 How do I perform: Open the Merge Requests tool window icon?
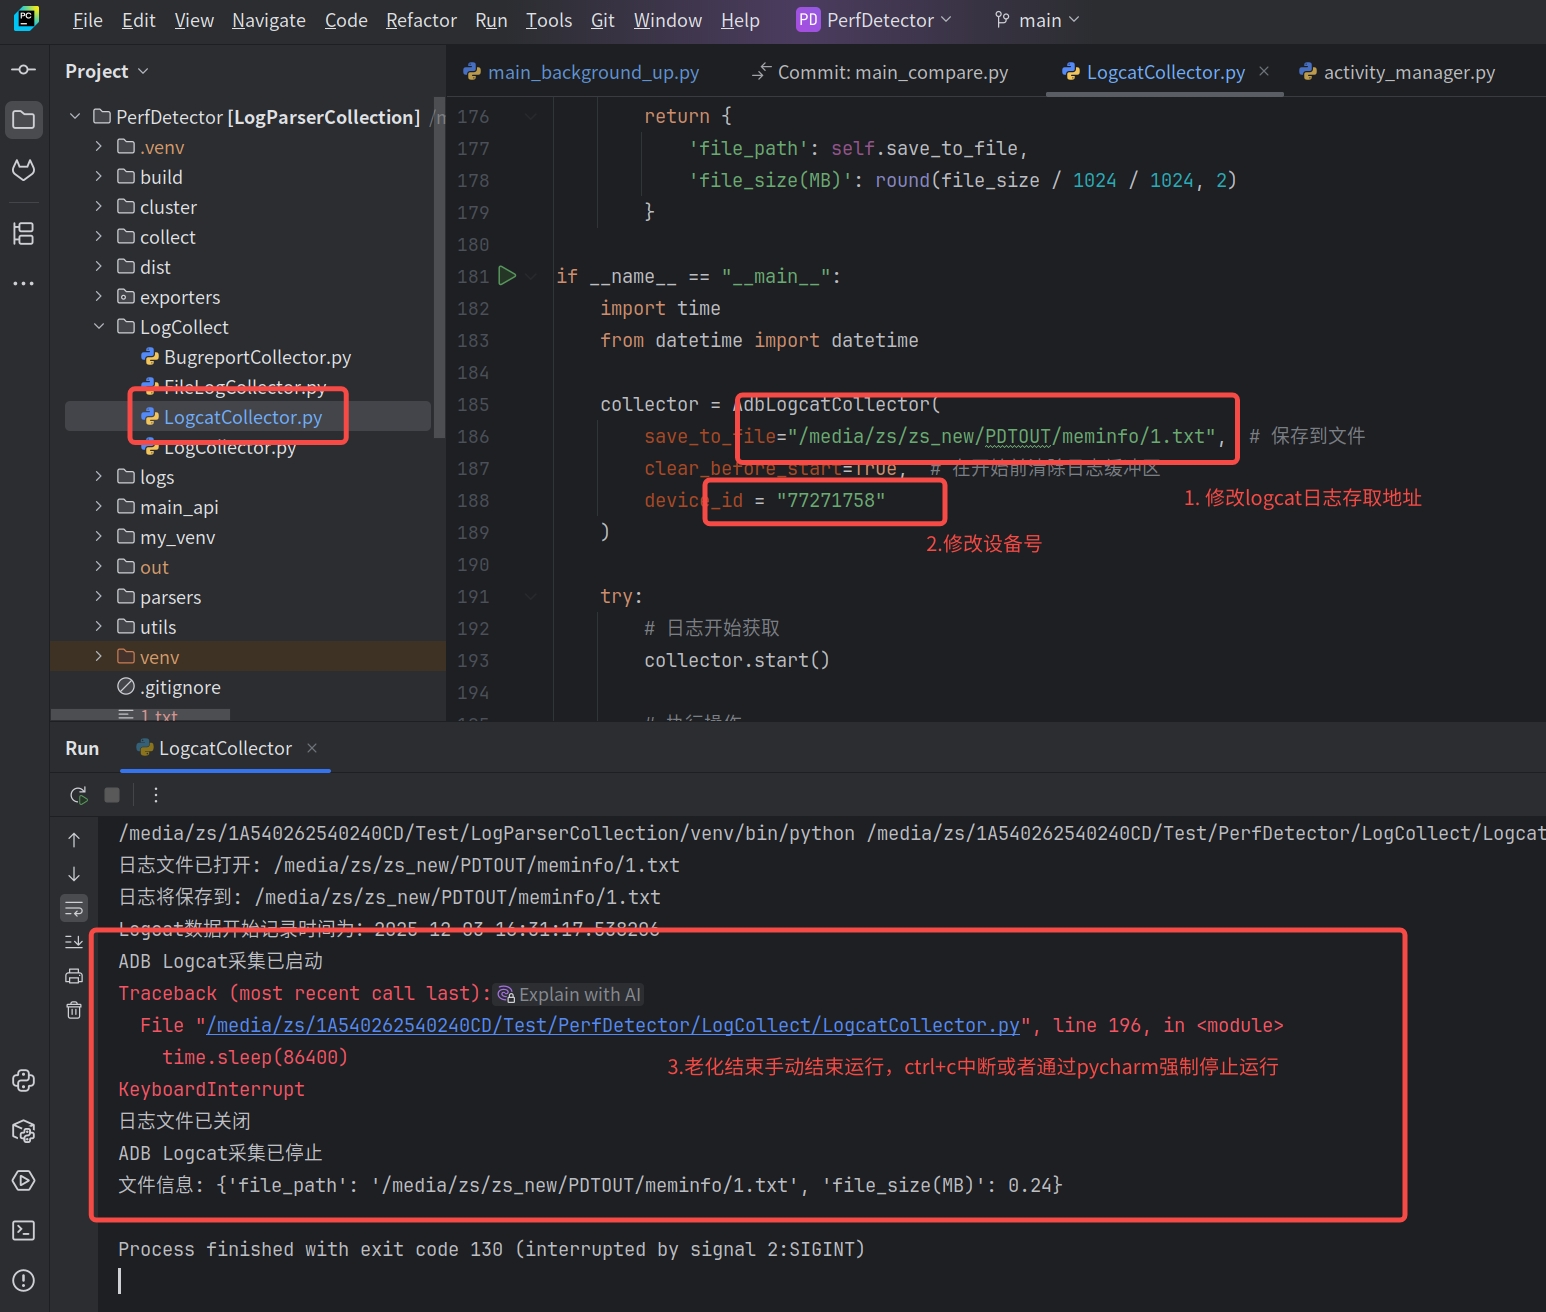pos(24,170)
